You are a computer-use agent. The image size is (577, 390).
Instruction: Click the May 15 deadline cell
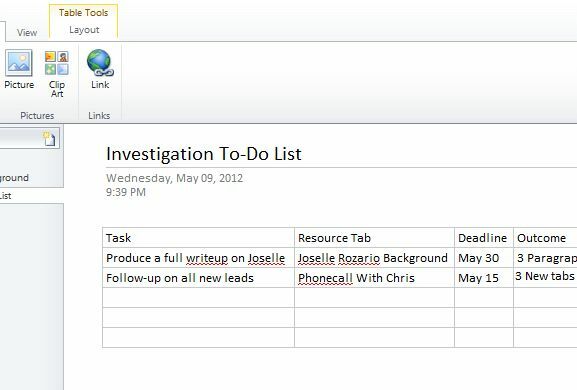pos(484,277)
